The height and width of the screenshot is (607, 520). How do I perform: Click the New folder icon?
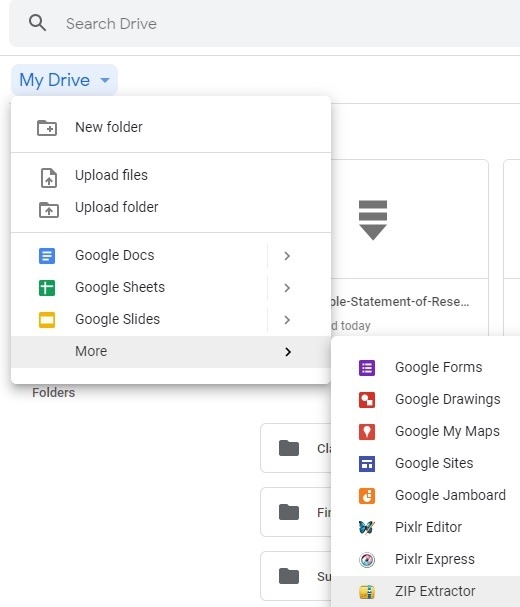(x=47, y=127)
